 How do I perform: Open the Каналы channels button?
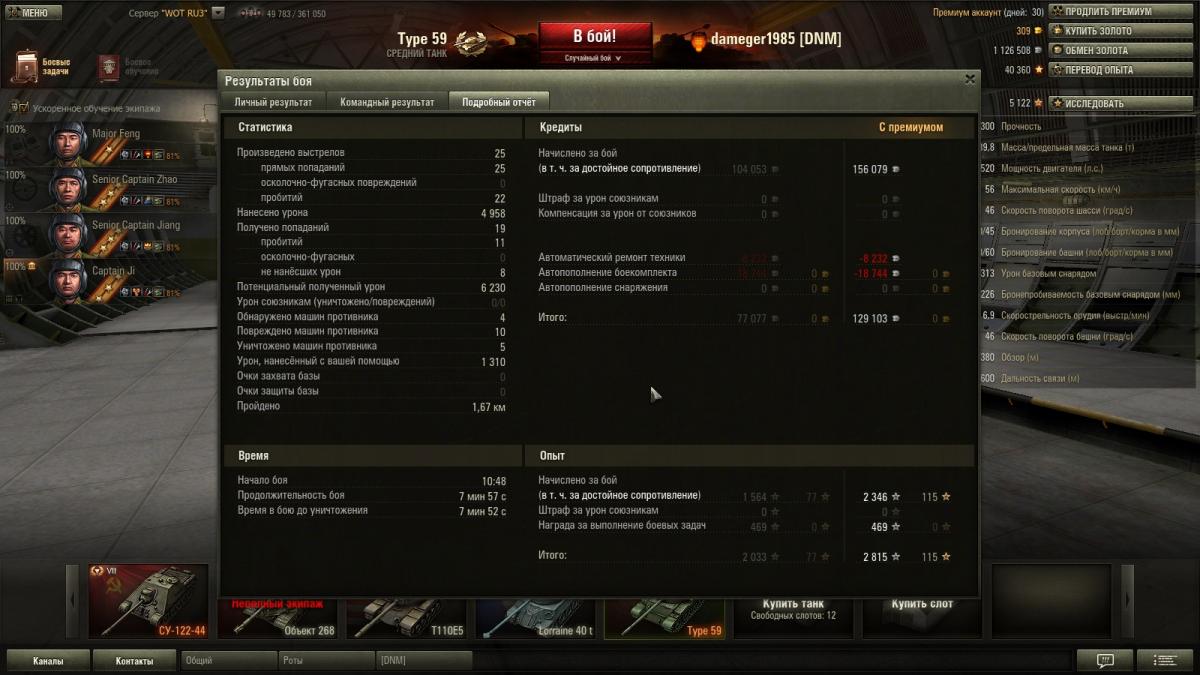[x=47, y=661]
